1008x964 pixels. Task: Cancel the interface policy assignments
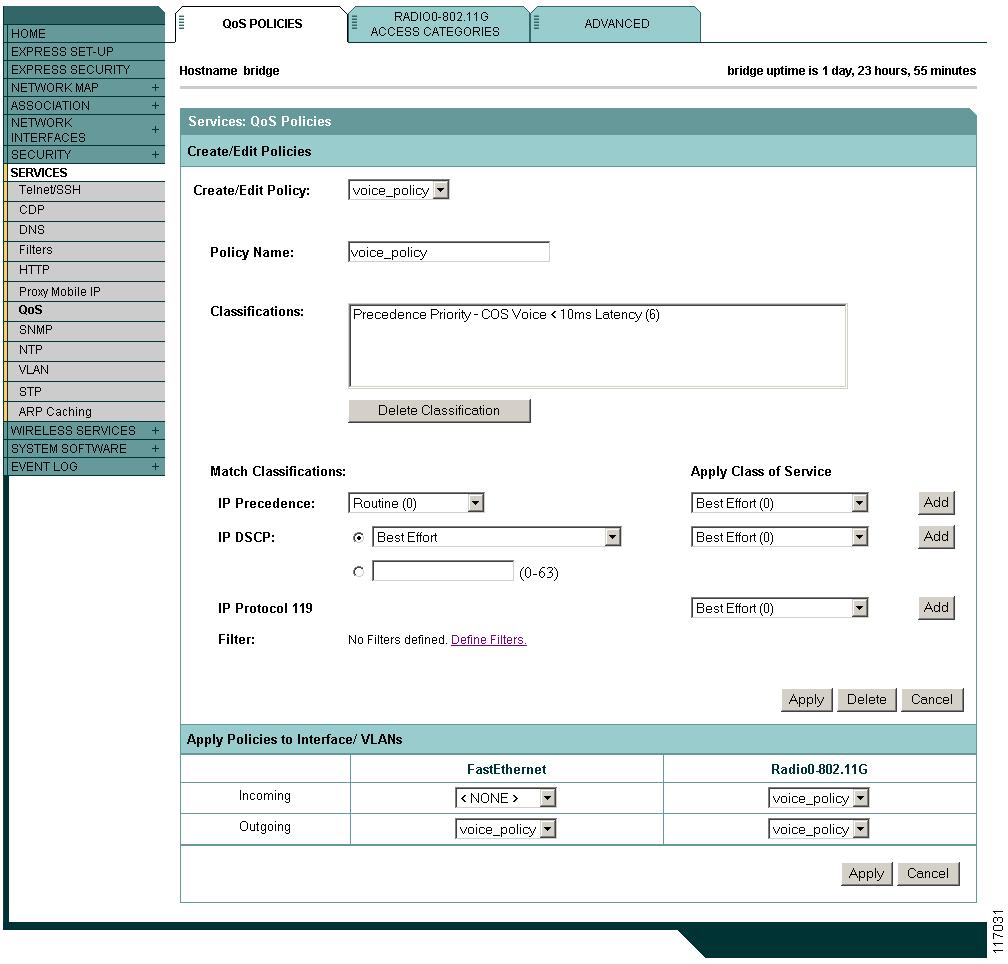(928, 873)
